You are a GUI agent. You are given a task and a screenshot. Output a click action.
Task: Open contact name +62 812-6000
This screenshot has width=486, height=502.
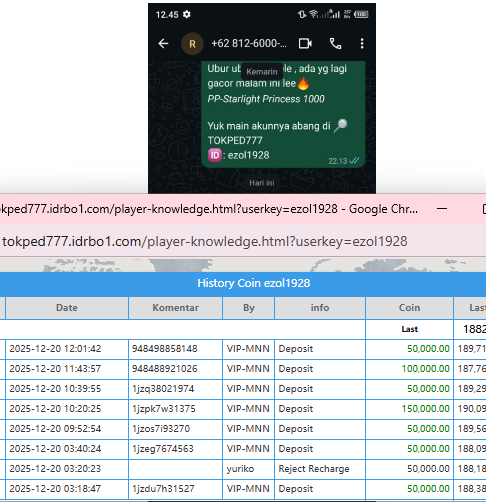point(249,43)
